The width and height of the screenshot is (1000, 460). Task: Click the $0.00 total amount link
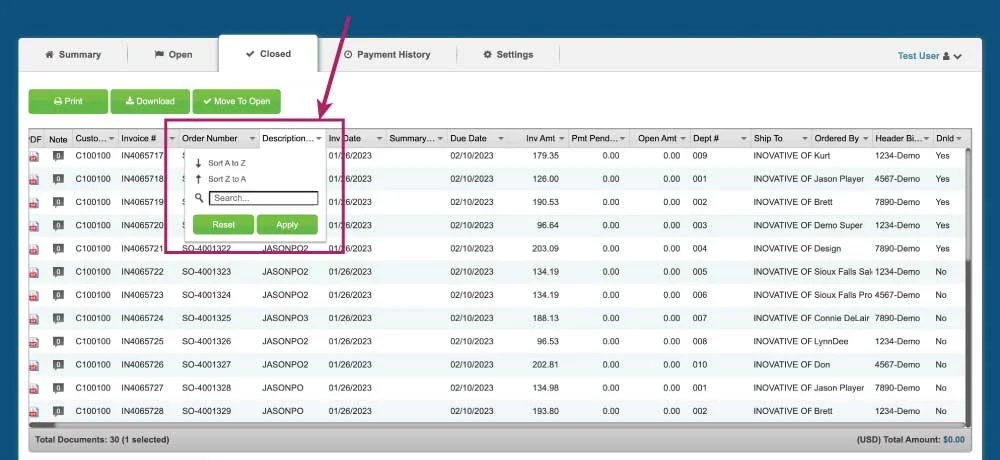pyautogui.click(x=954, y=440)
